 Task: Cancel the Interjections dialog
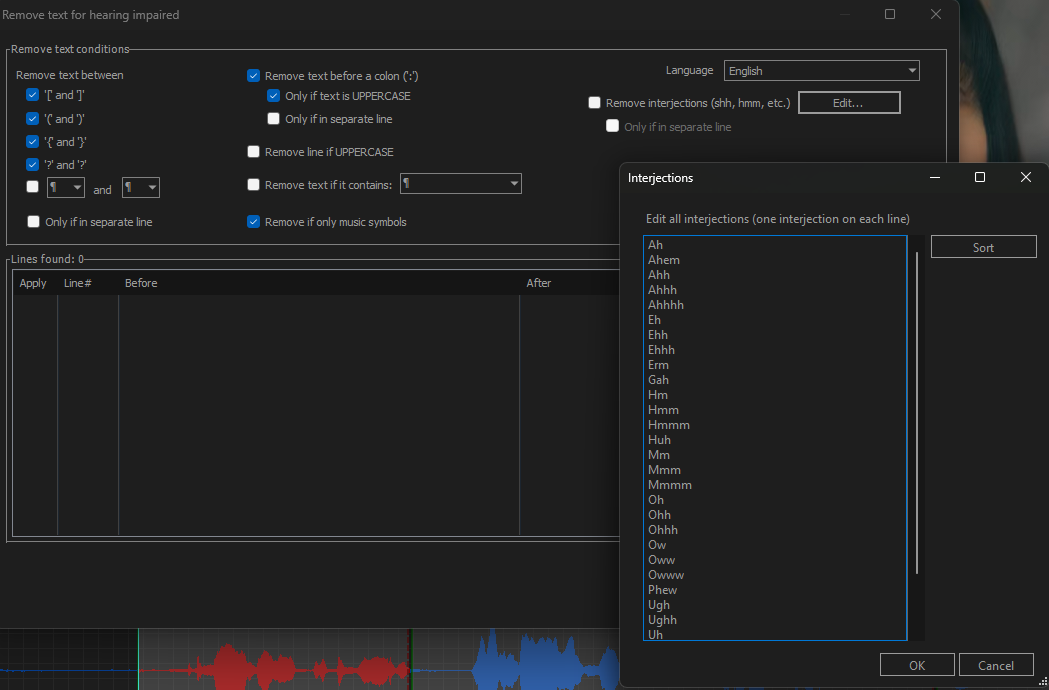996,664
